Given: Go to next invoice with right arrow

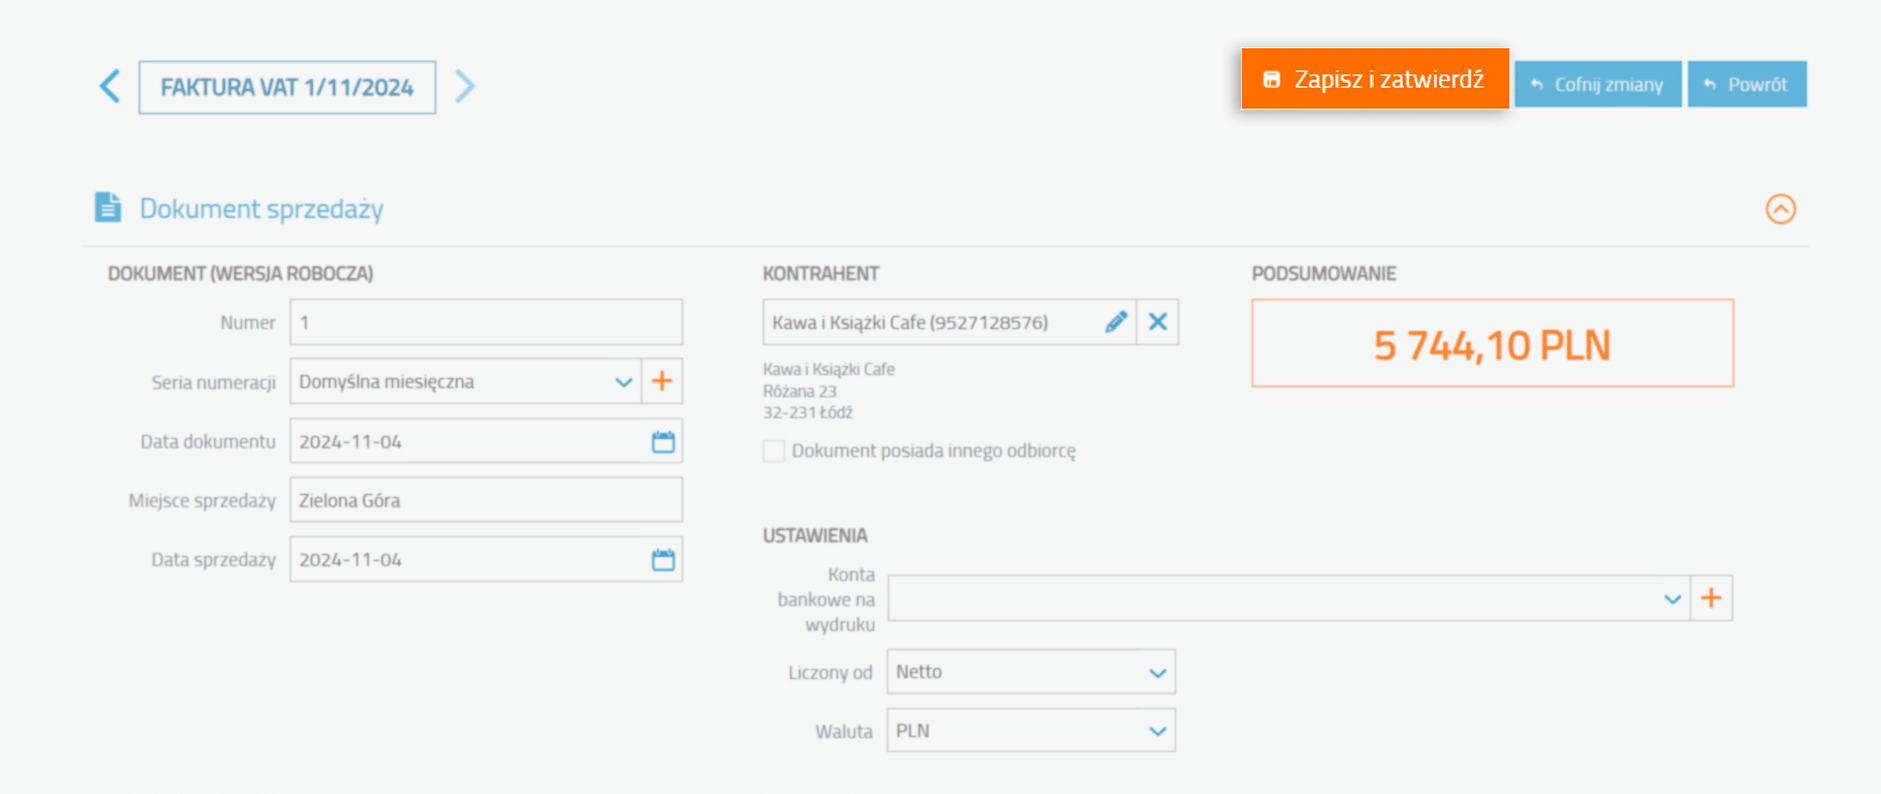Looking at the screenshot, I should point(465,86).
